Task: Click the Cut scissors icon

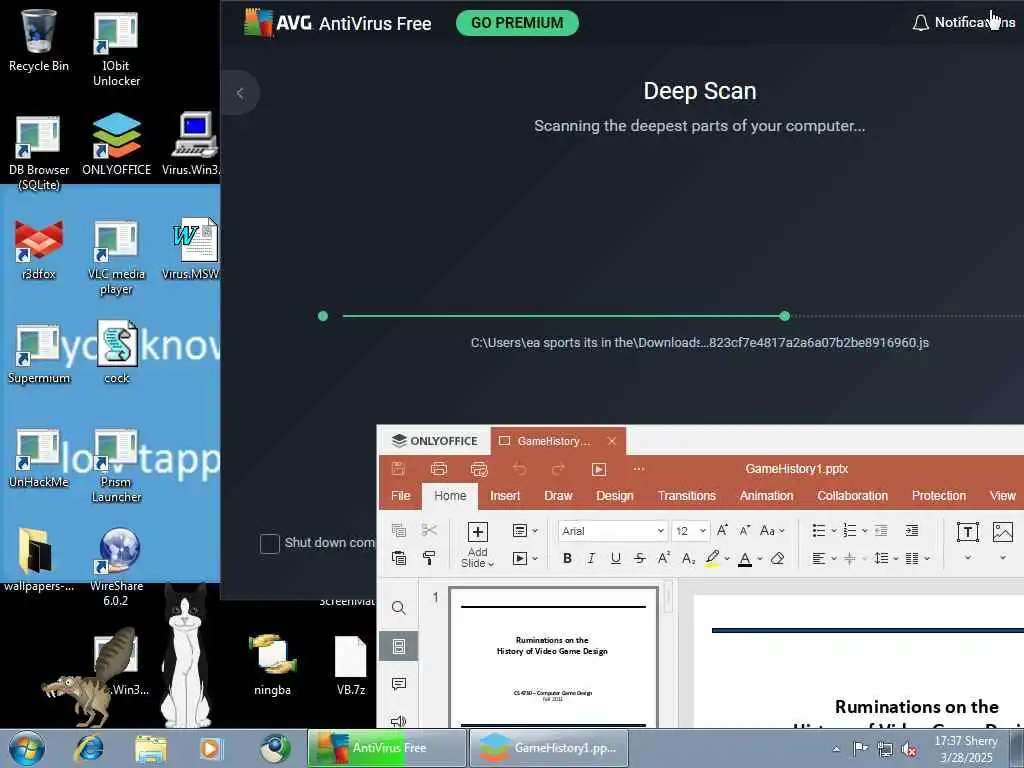Action: pyautogui.click(x=429, y=530)
